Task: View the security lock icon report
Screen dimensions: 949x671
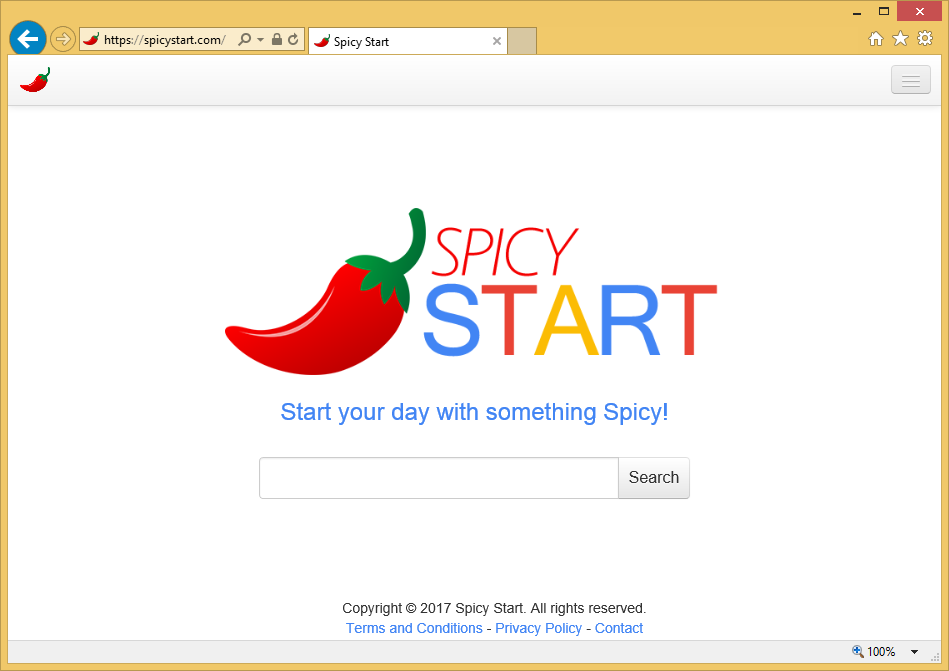Action: [277, 40]
